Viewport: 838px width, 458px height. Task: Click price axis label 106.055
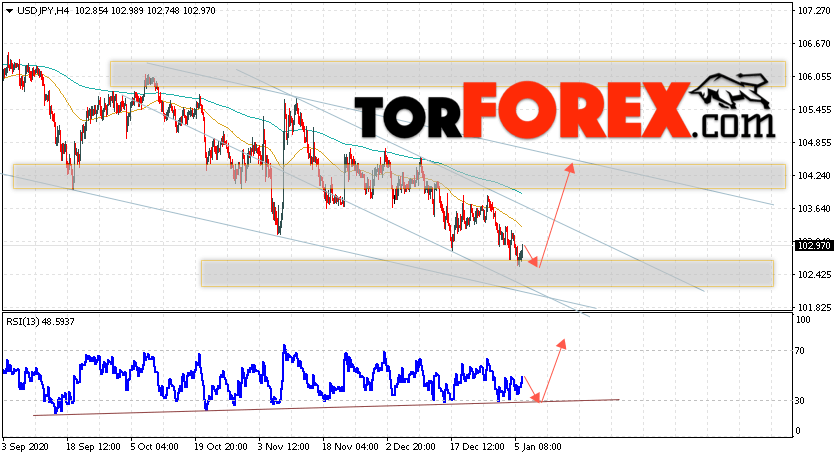(814, 77)
